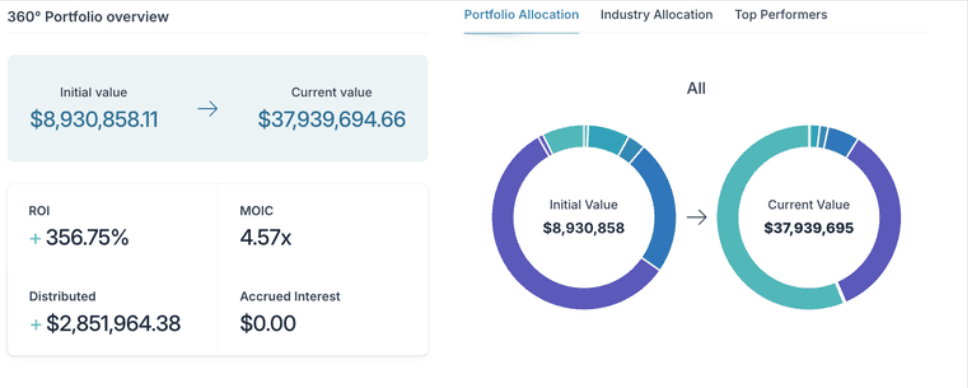
Task: Click the ROI label
Action: point(39,211)
